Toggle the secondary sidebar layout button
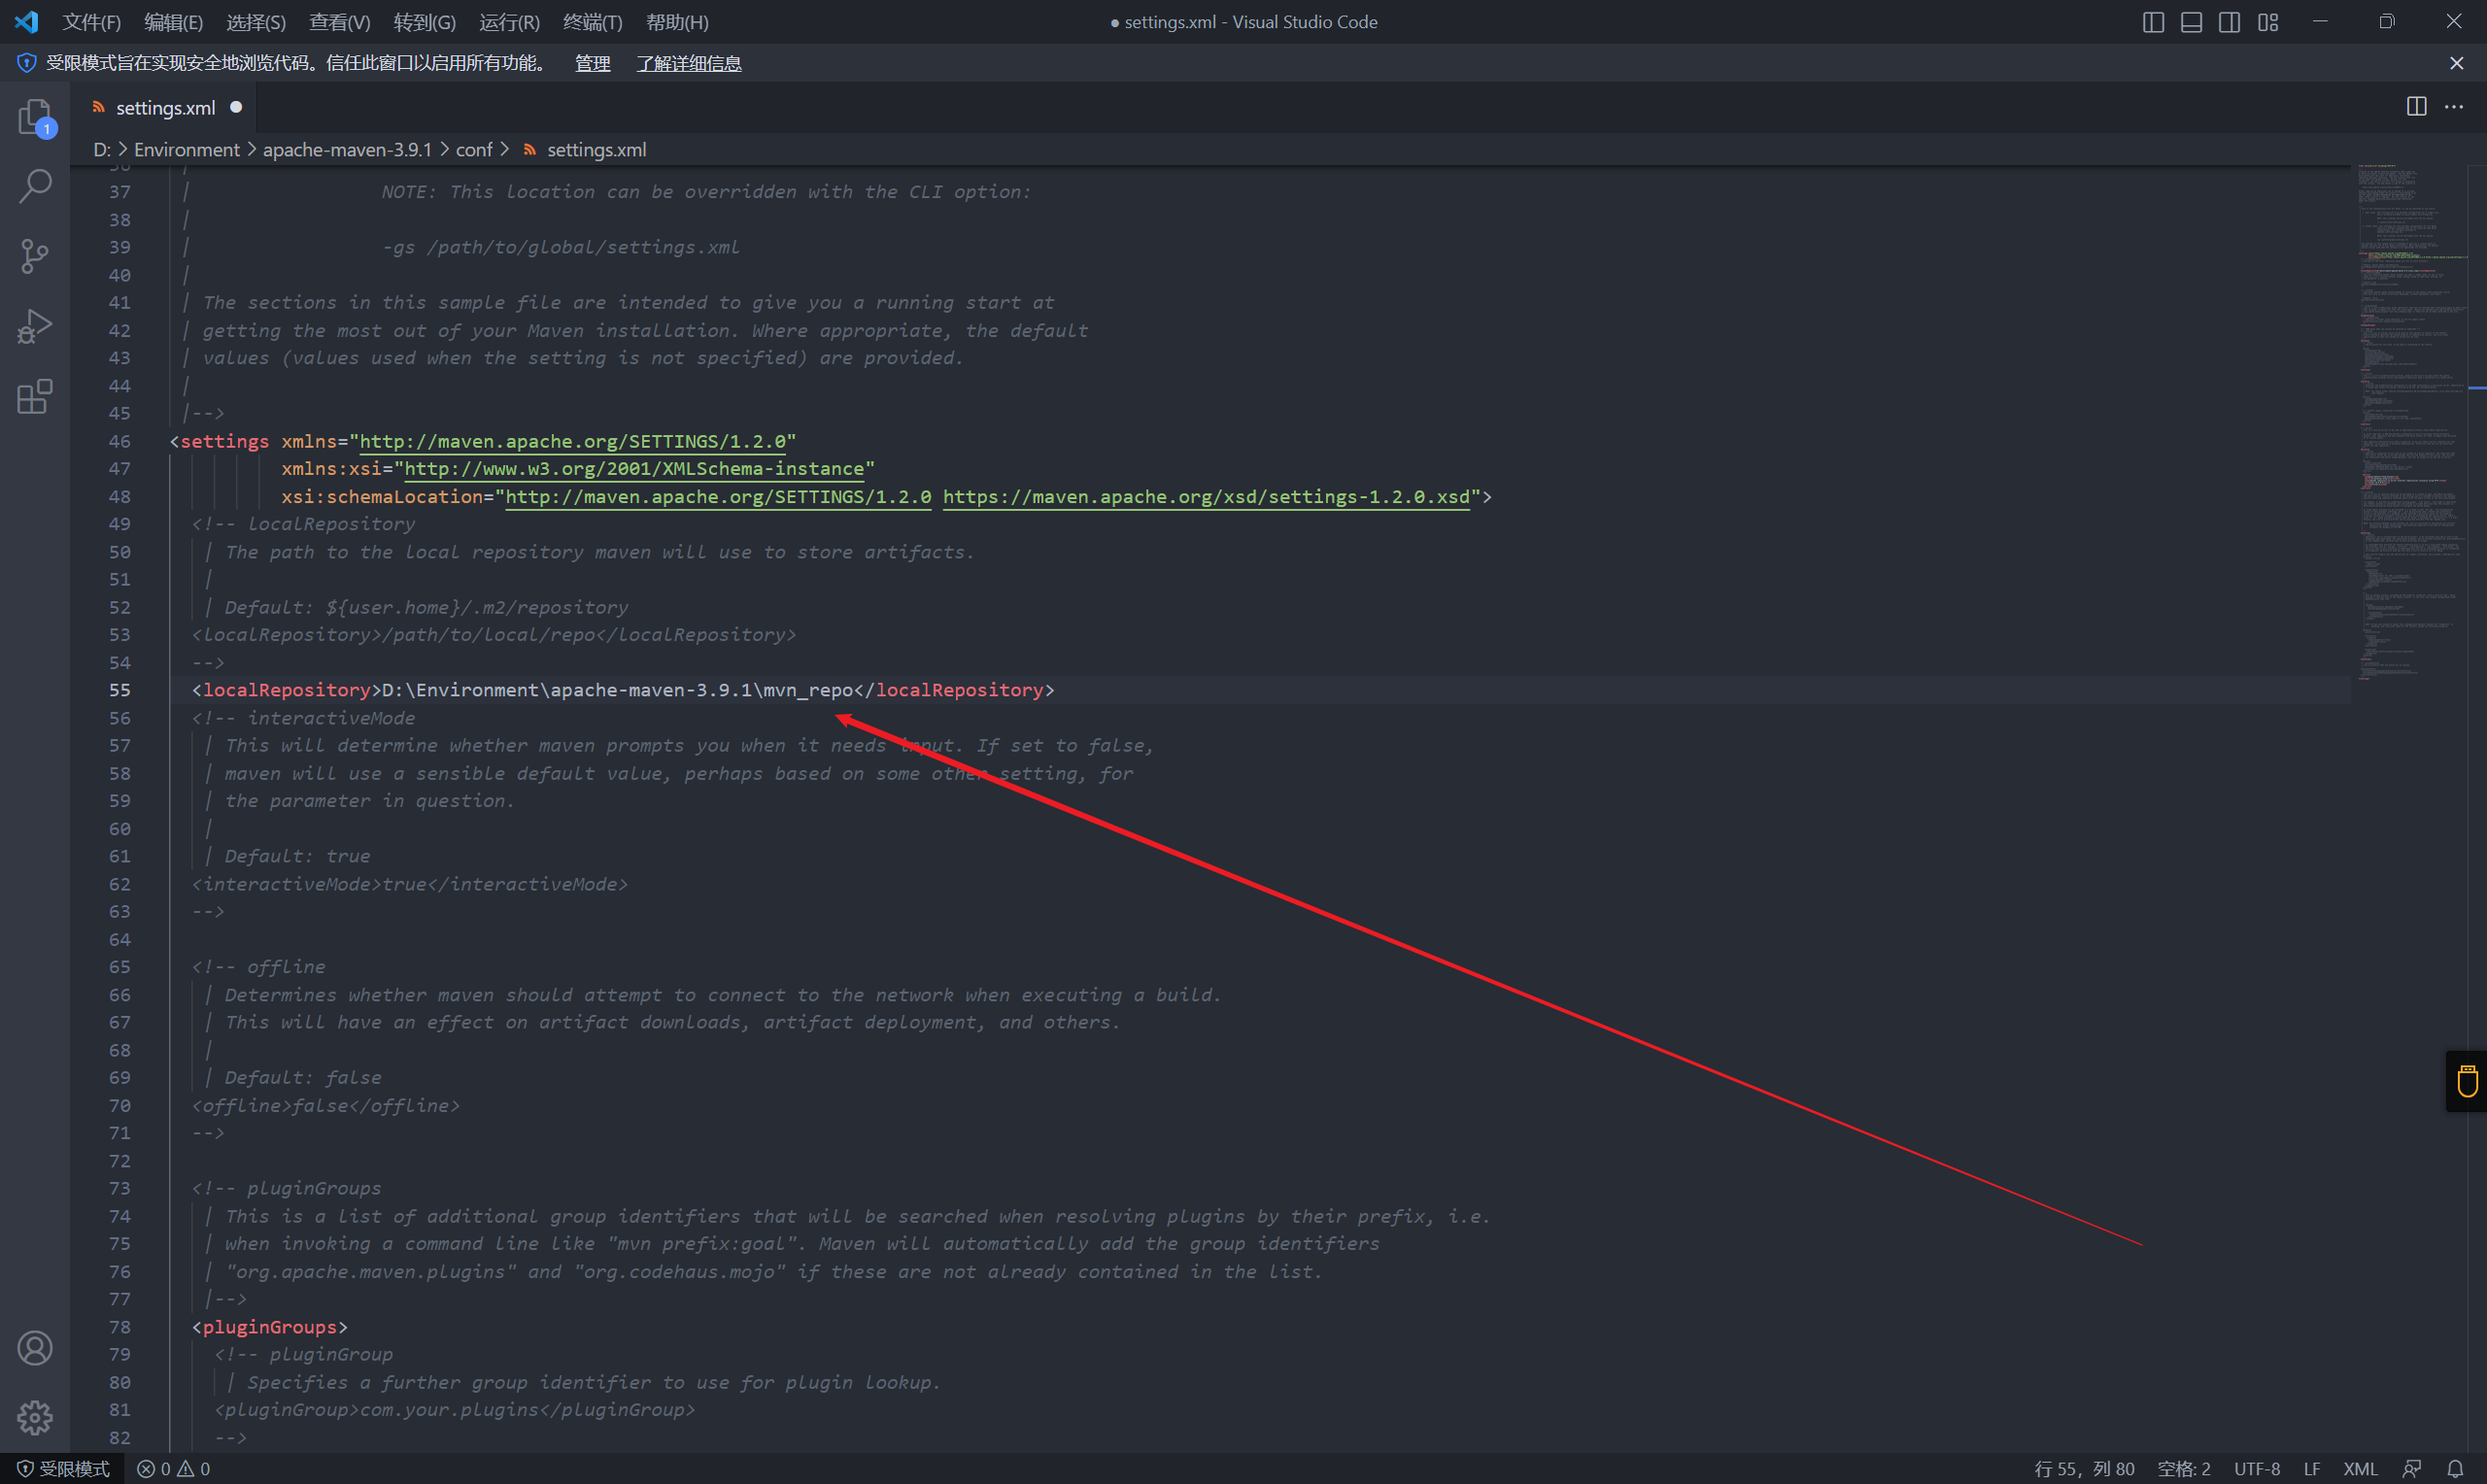2487x1484 pixels. pos(2229,22)
